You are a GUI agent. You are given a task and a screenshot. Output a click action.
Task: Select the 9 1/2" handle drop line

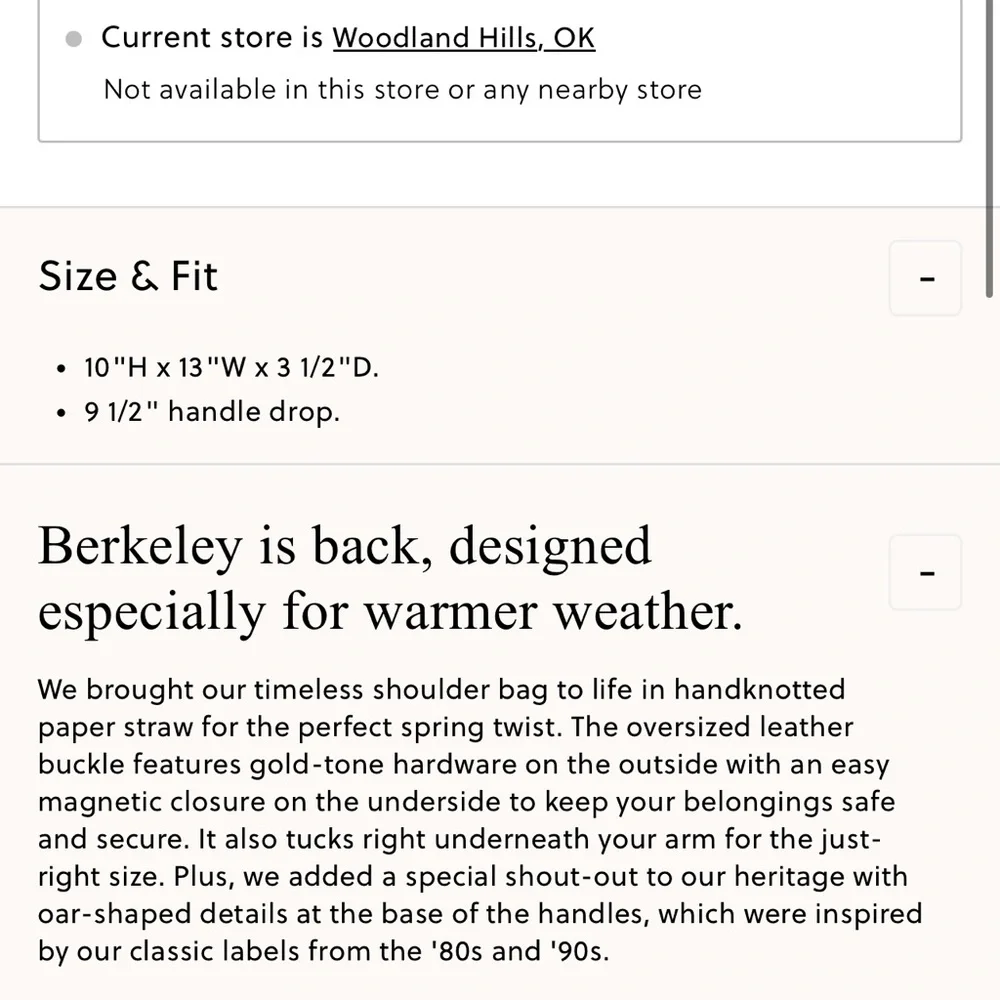212,412
